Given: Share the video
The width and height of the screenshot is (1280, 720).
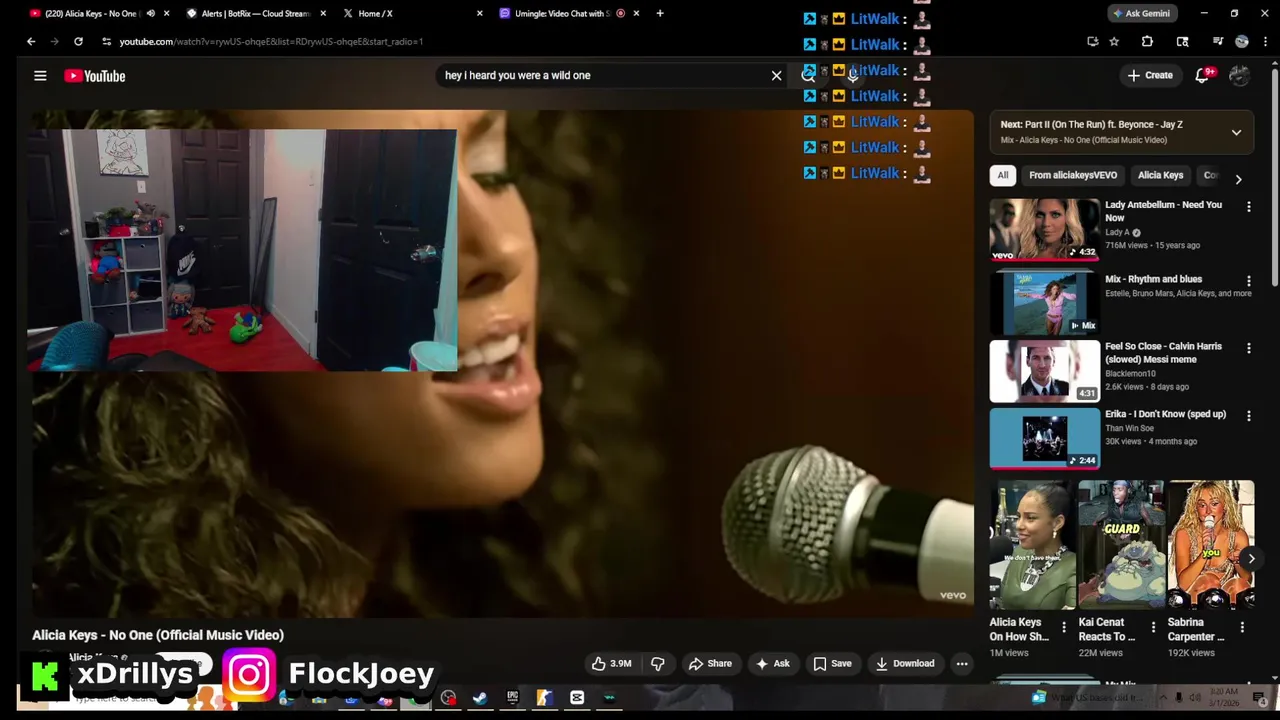Looking at the screenshot, I should point(710,663).
